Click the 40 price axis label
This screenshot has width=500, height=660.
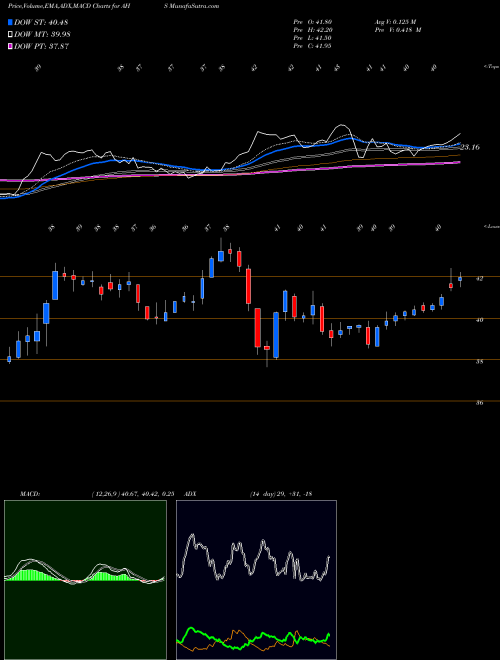click(x=480, y=320)
